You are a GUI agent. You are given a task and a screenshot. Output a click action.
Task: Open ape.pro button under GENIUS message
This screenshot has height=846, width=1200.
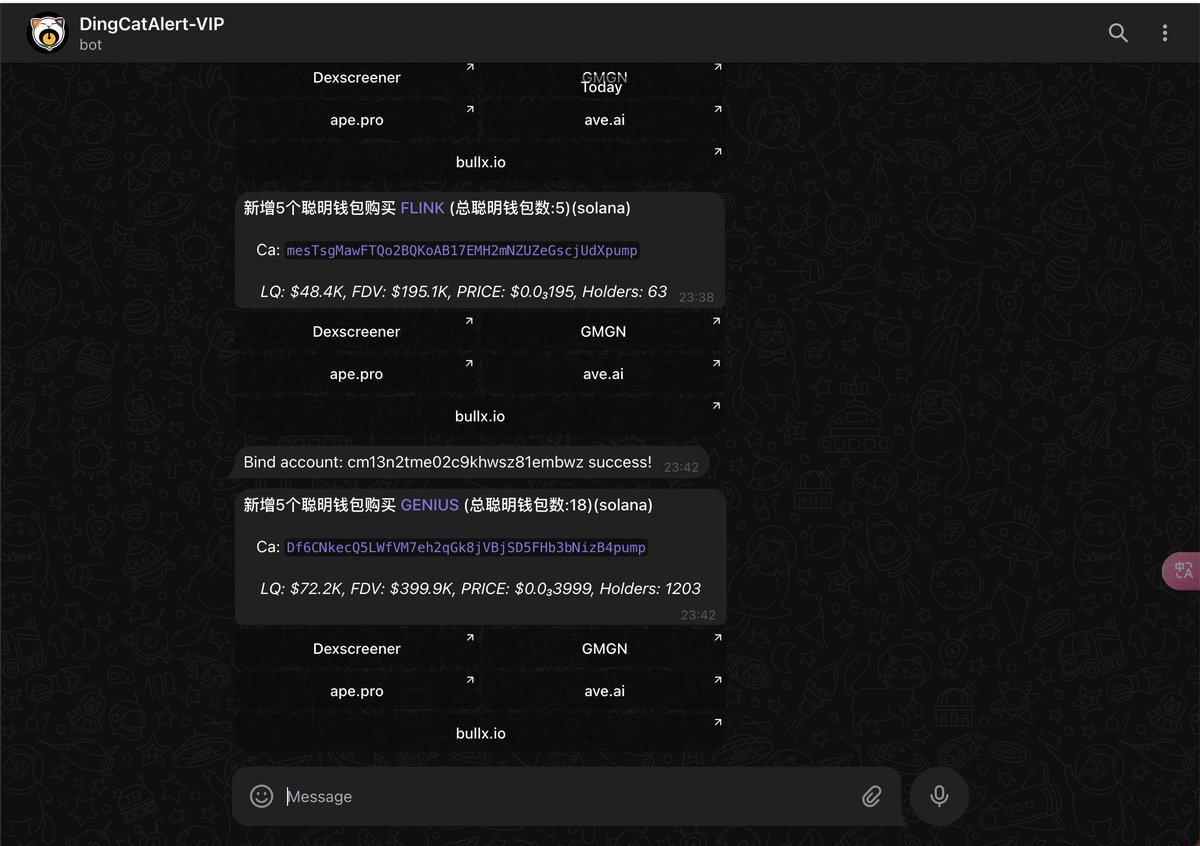[357, 691]
